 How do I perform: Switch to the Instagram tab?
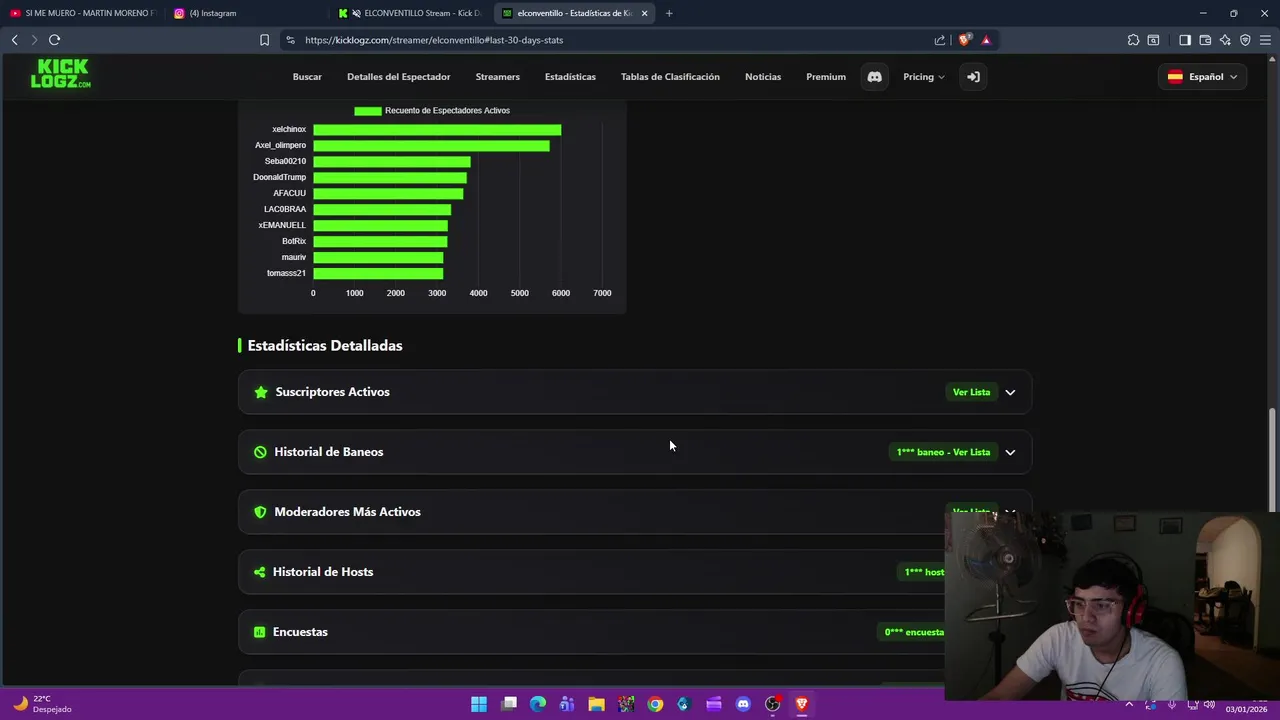[x=245, y=13]
